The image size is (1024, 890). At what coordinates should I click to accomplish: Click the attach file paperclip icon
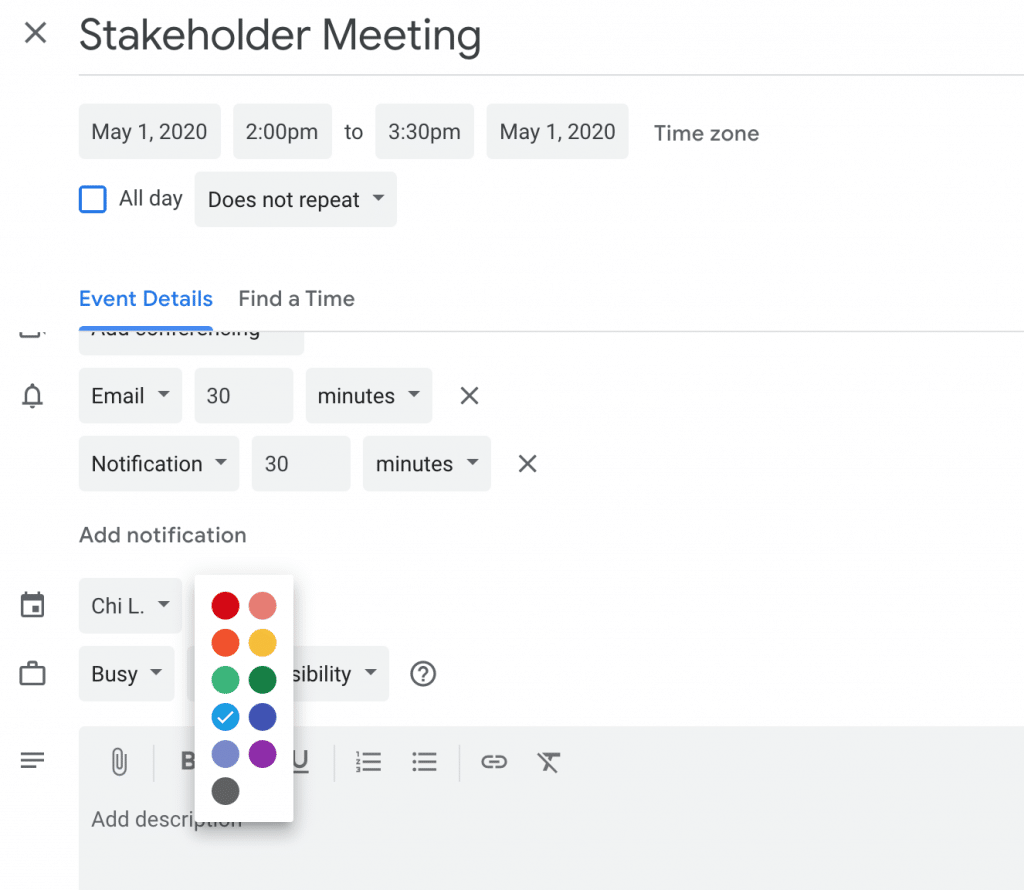pos(118,762)
